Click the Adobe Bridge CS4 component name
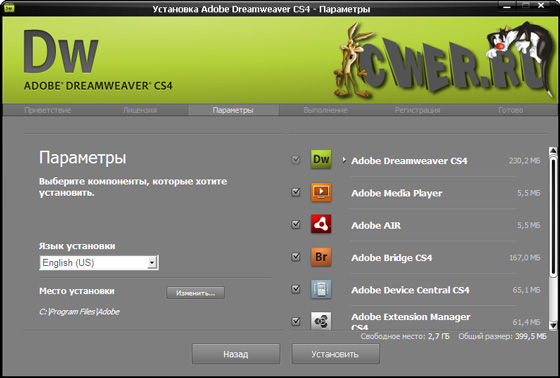 click(x=392, y=258)
